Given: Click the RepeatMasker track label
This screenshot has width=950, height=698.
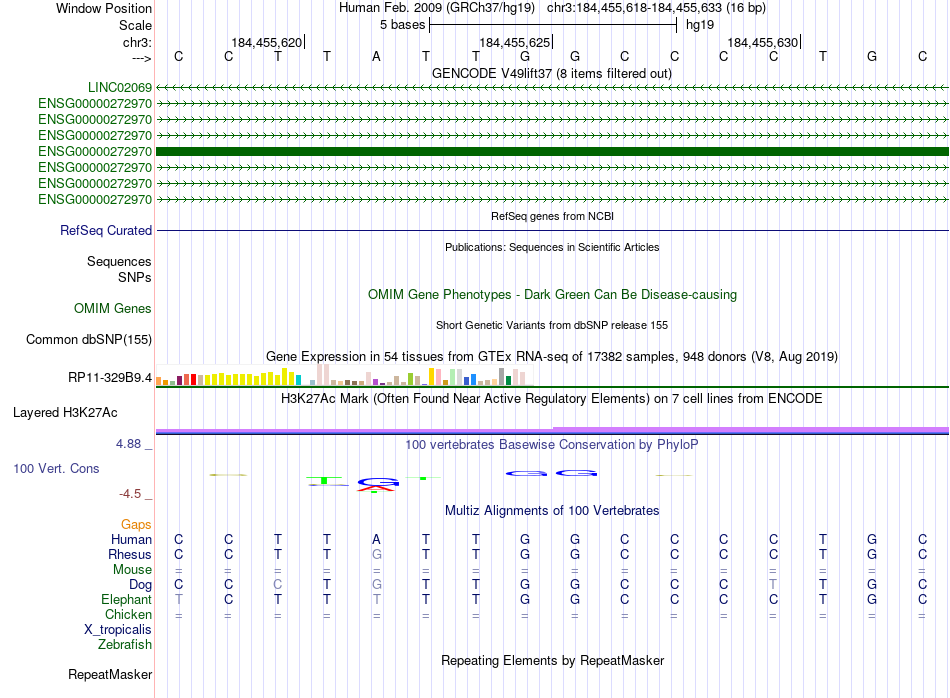Looking at the screenshot, I should pos(110,674).
